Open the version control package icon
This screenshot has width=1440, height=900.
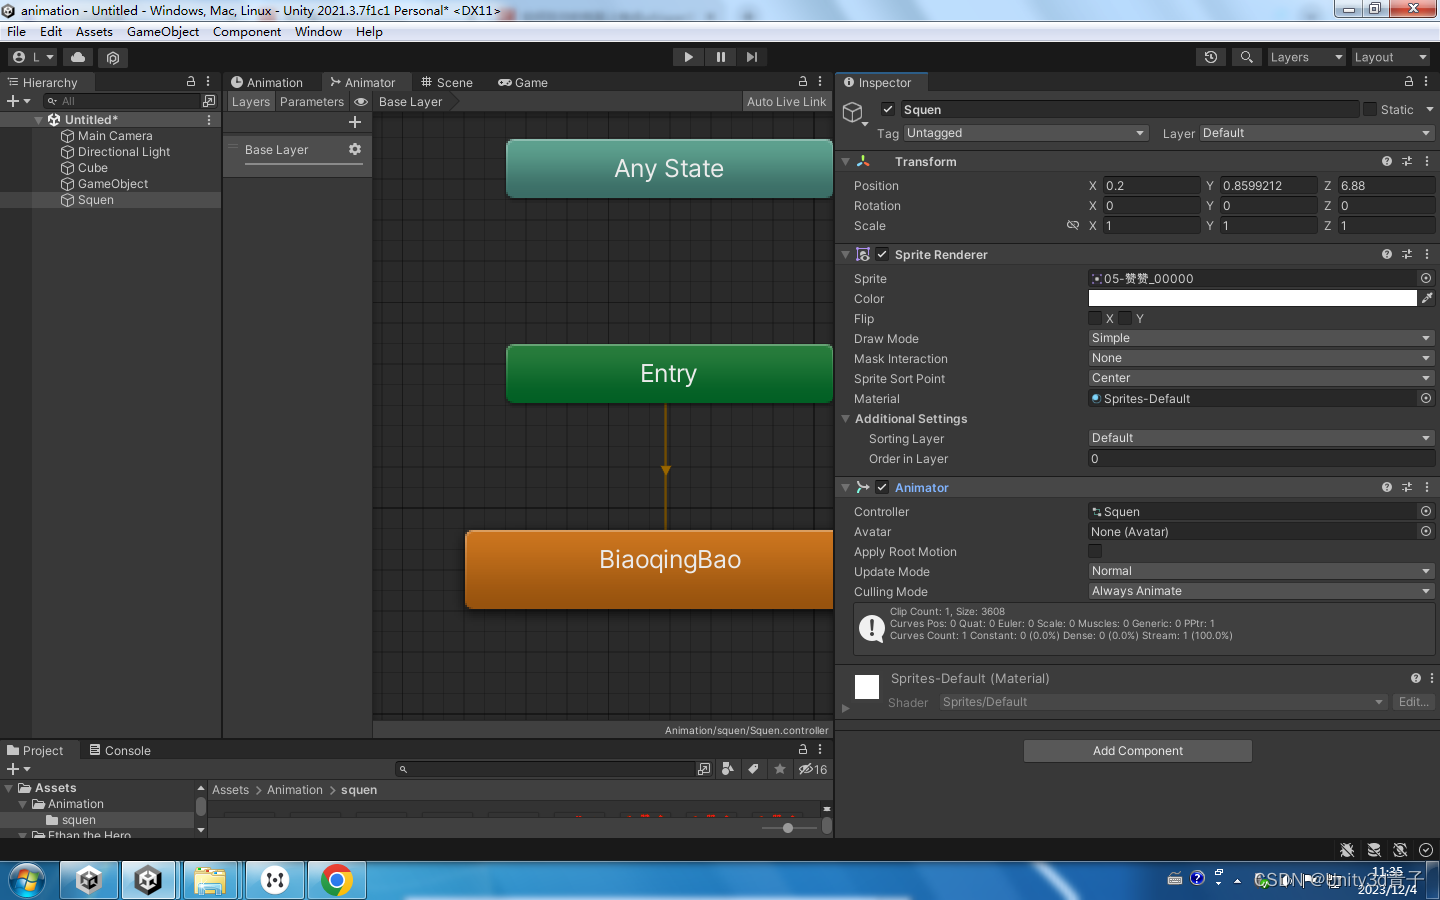tap(112, 57)
